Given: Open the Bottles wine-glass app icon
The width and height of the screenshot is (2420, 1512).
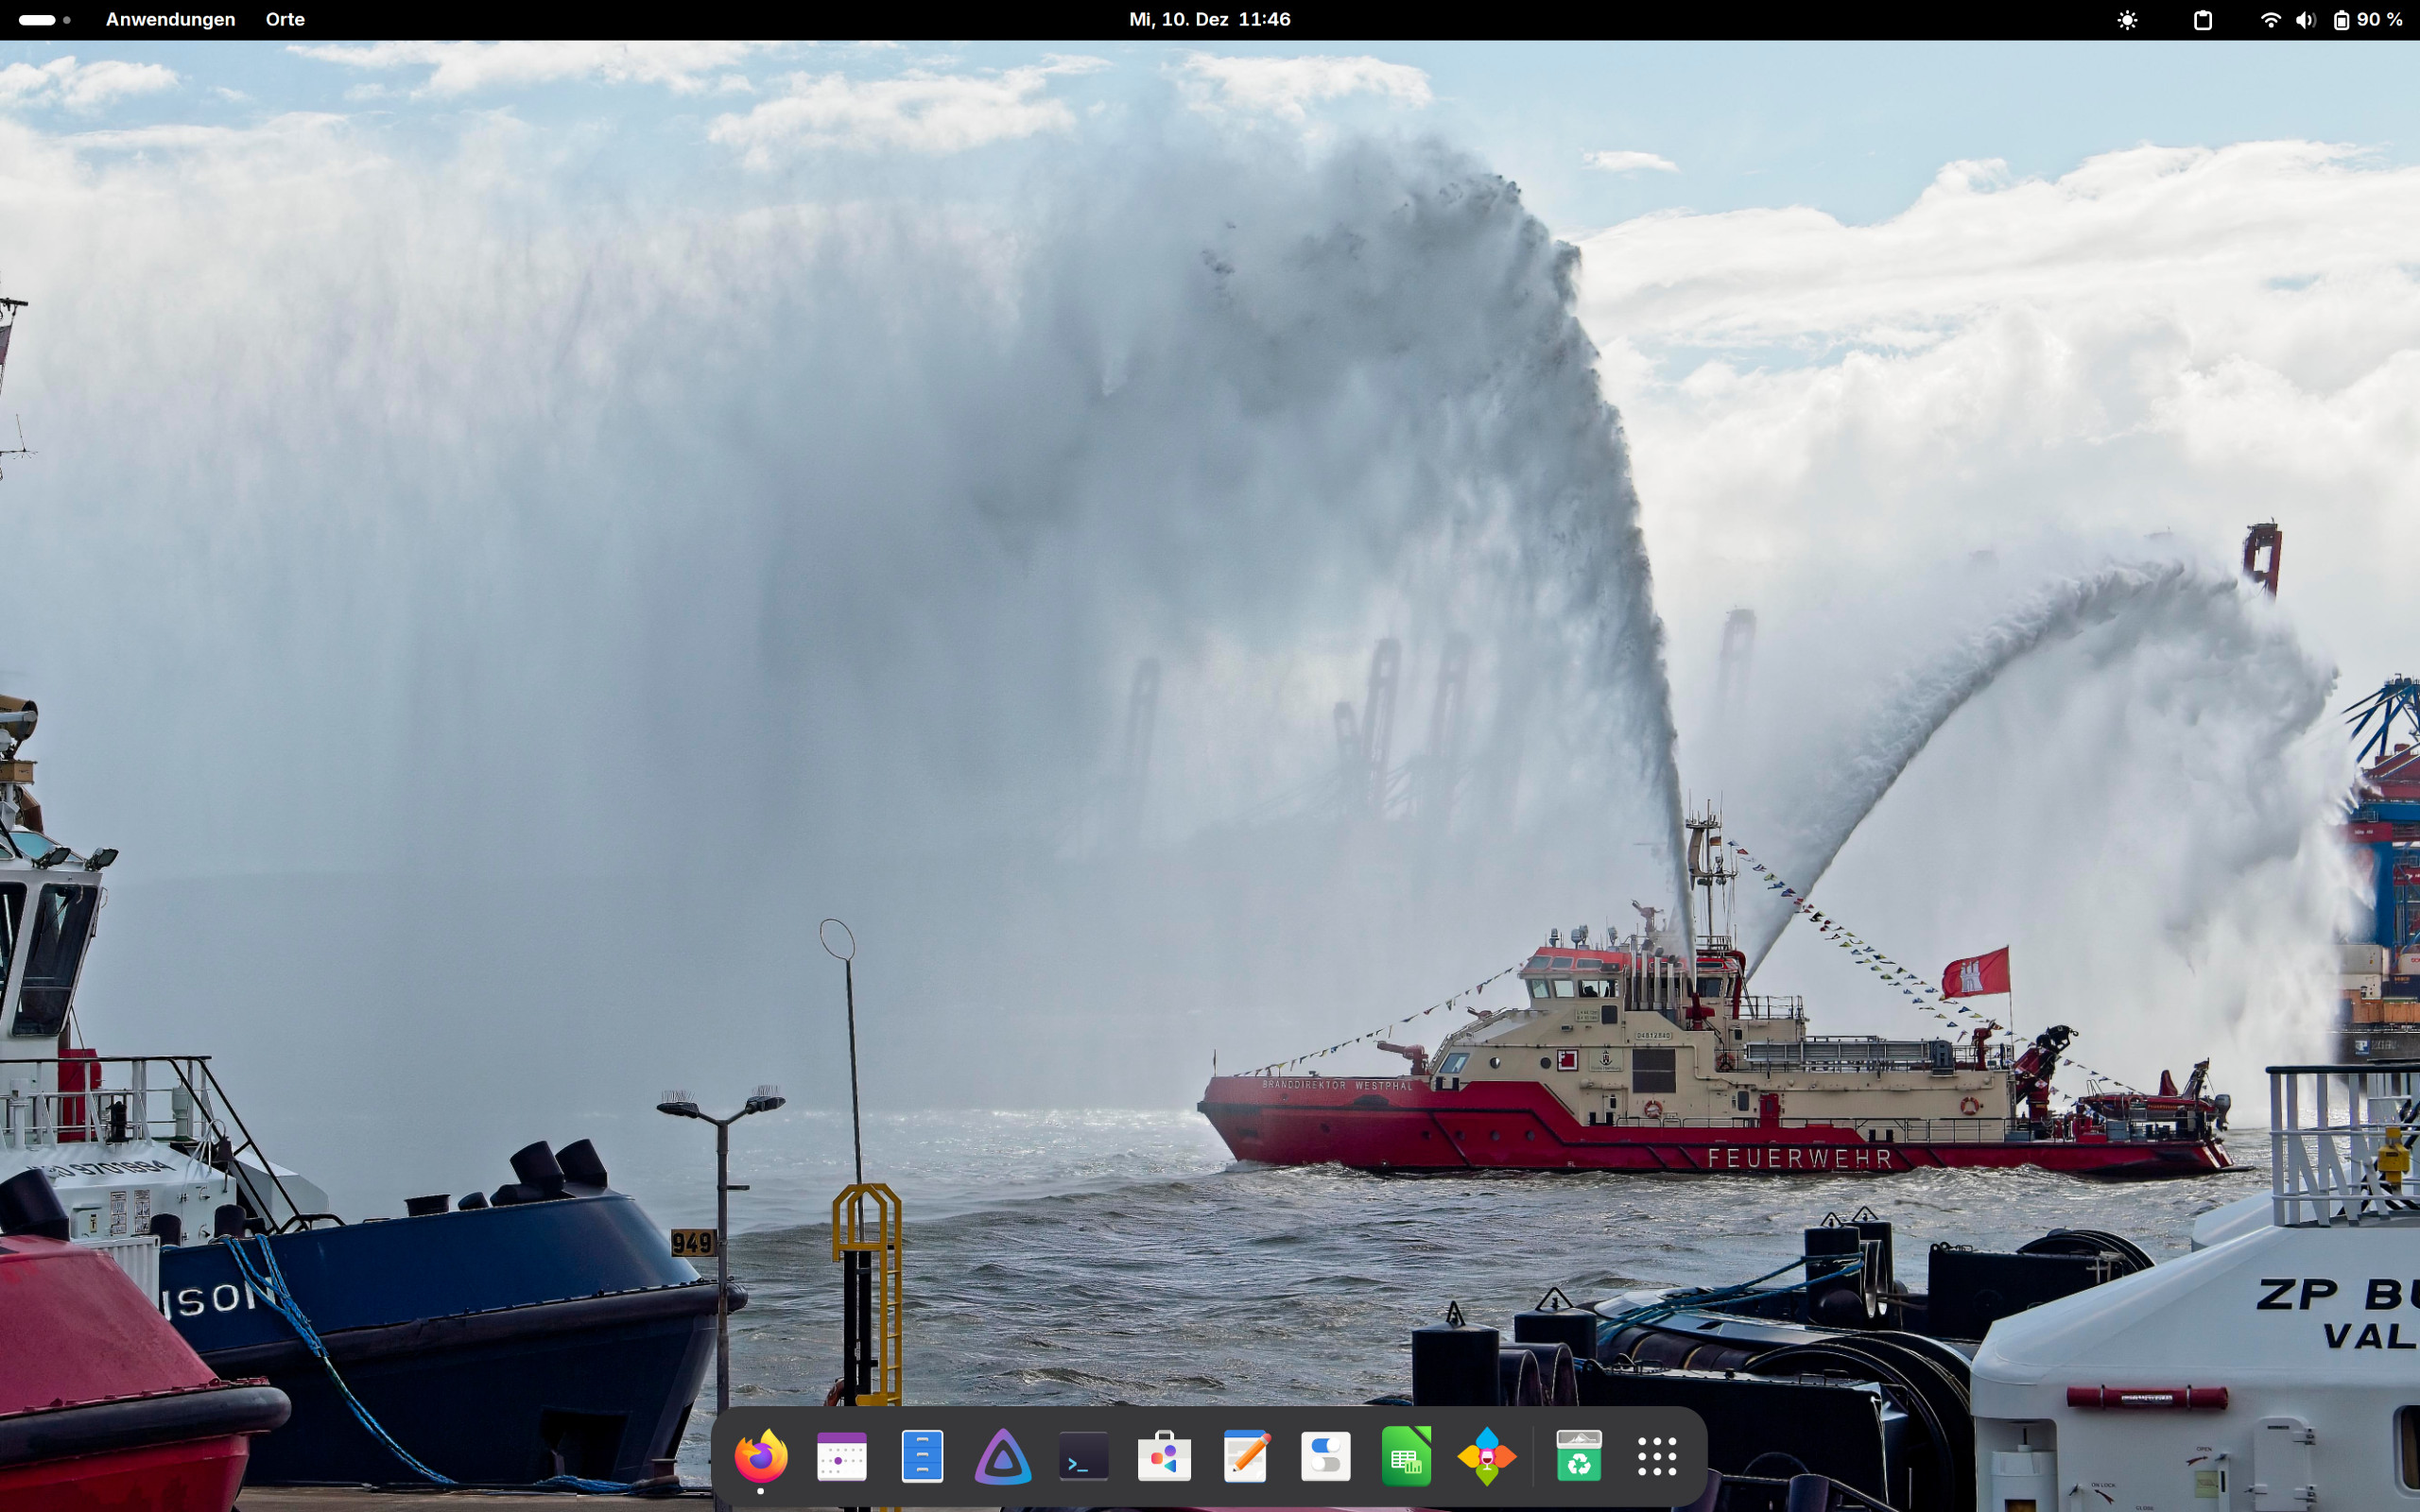Looking at the screenshot, I should point(1487,1457).
